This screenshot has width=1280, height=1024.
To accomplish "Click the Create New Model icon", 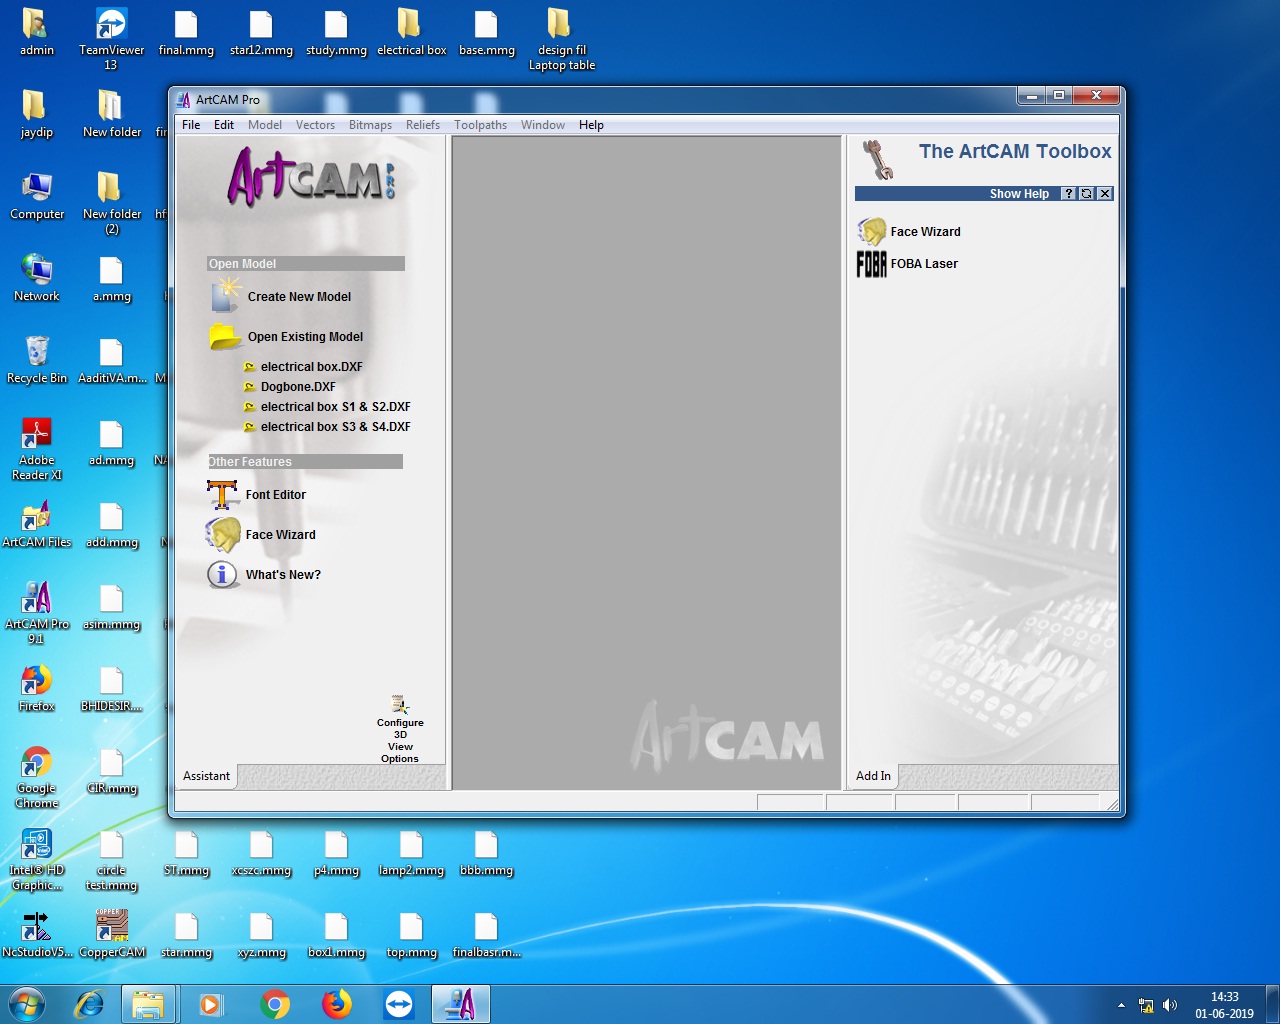I will click(x=225, y=296).
